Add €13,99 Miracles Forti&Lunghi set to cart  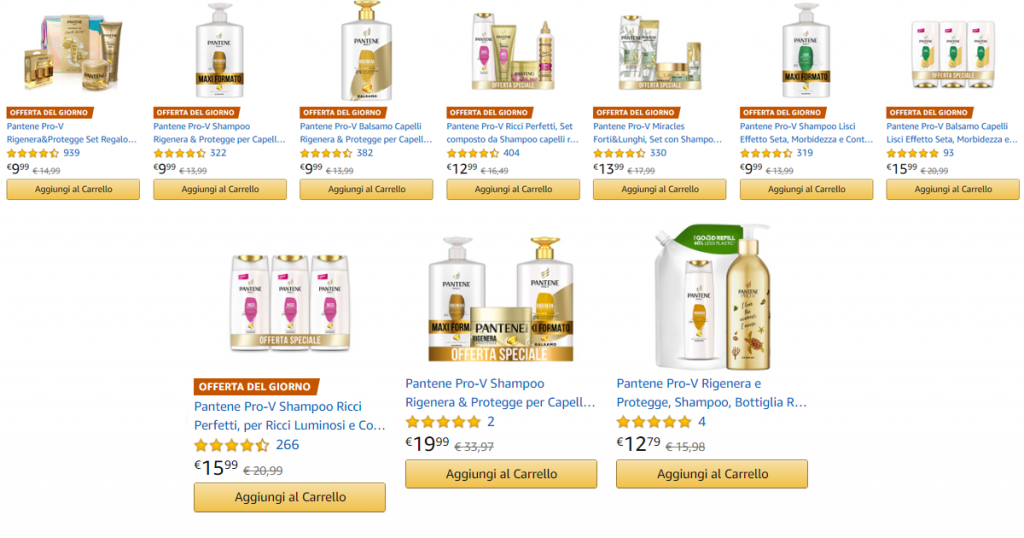[x=660, y=189]
